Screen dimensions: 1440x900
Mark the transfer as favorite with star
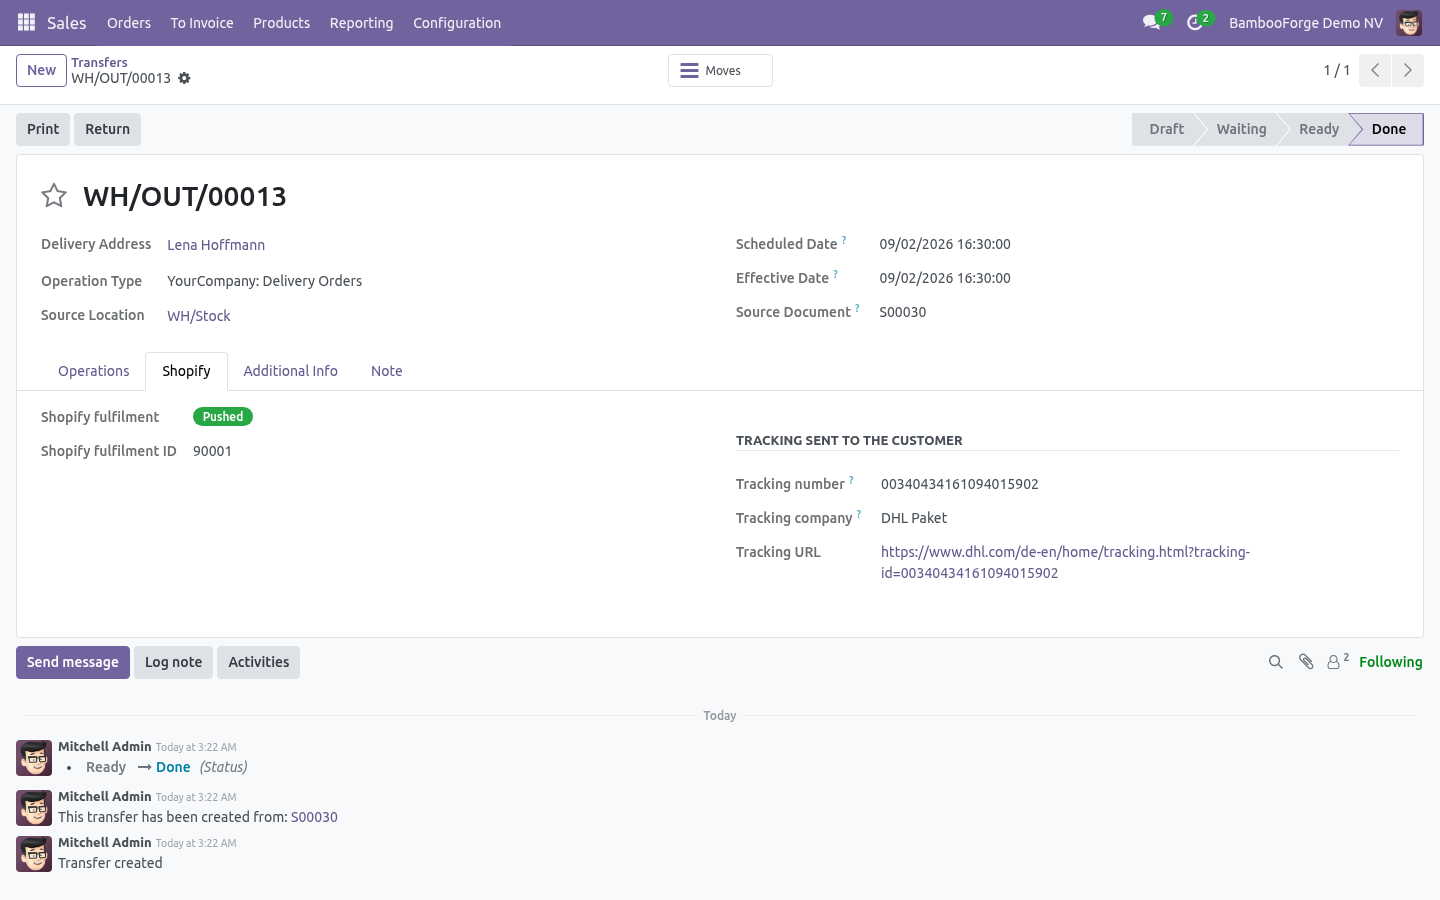[54, 196]
